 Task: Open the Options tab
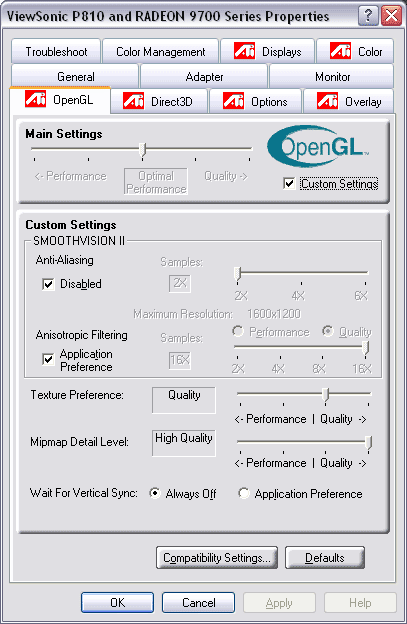255,101
